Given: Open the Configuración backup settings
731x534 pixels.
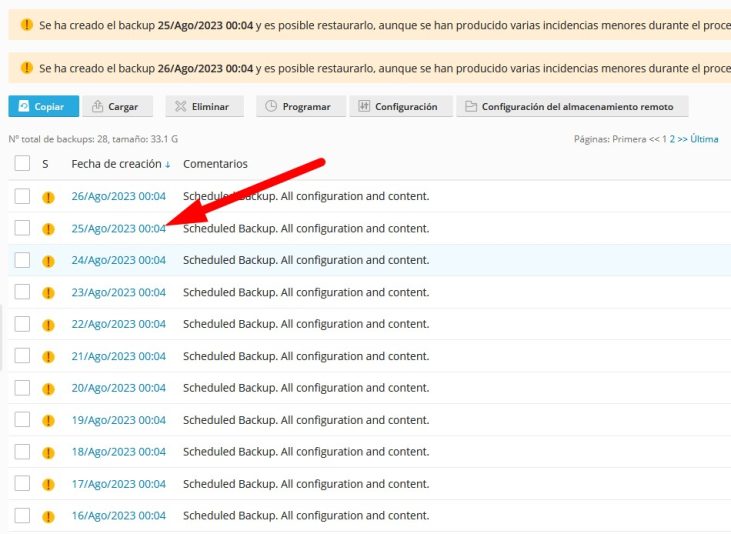Looking at the screenshot, I should 398,107.
